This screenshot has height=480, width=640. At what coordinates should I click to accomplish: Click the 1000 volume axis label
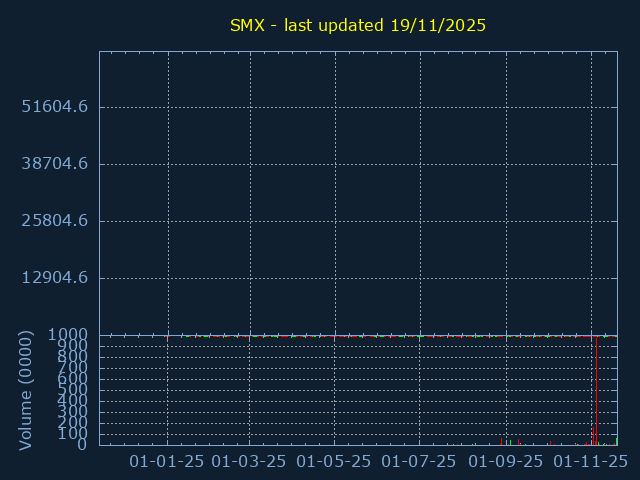(x=67, y=335)
